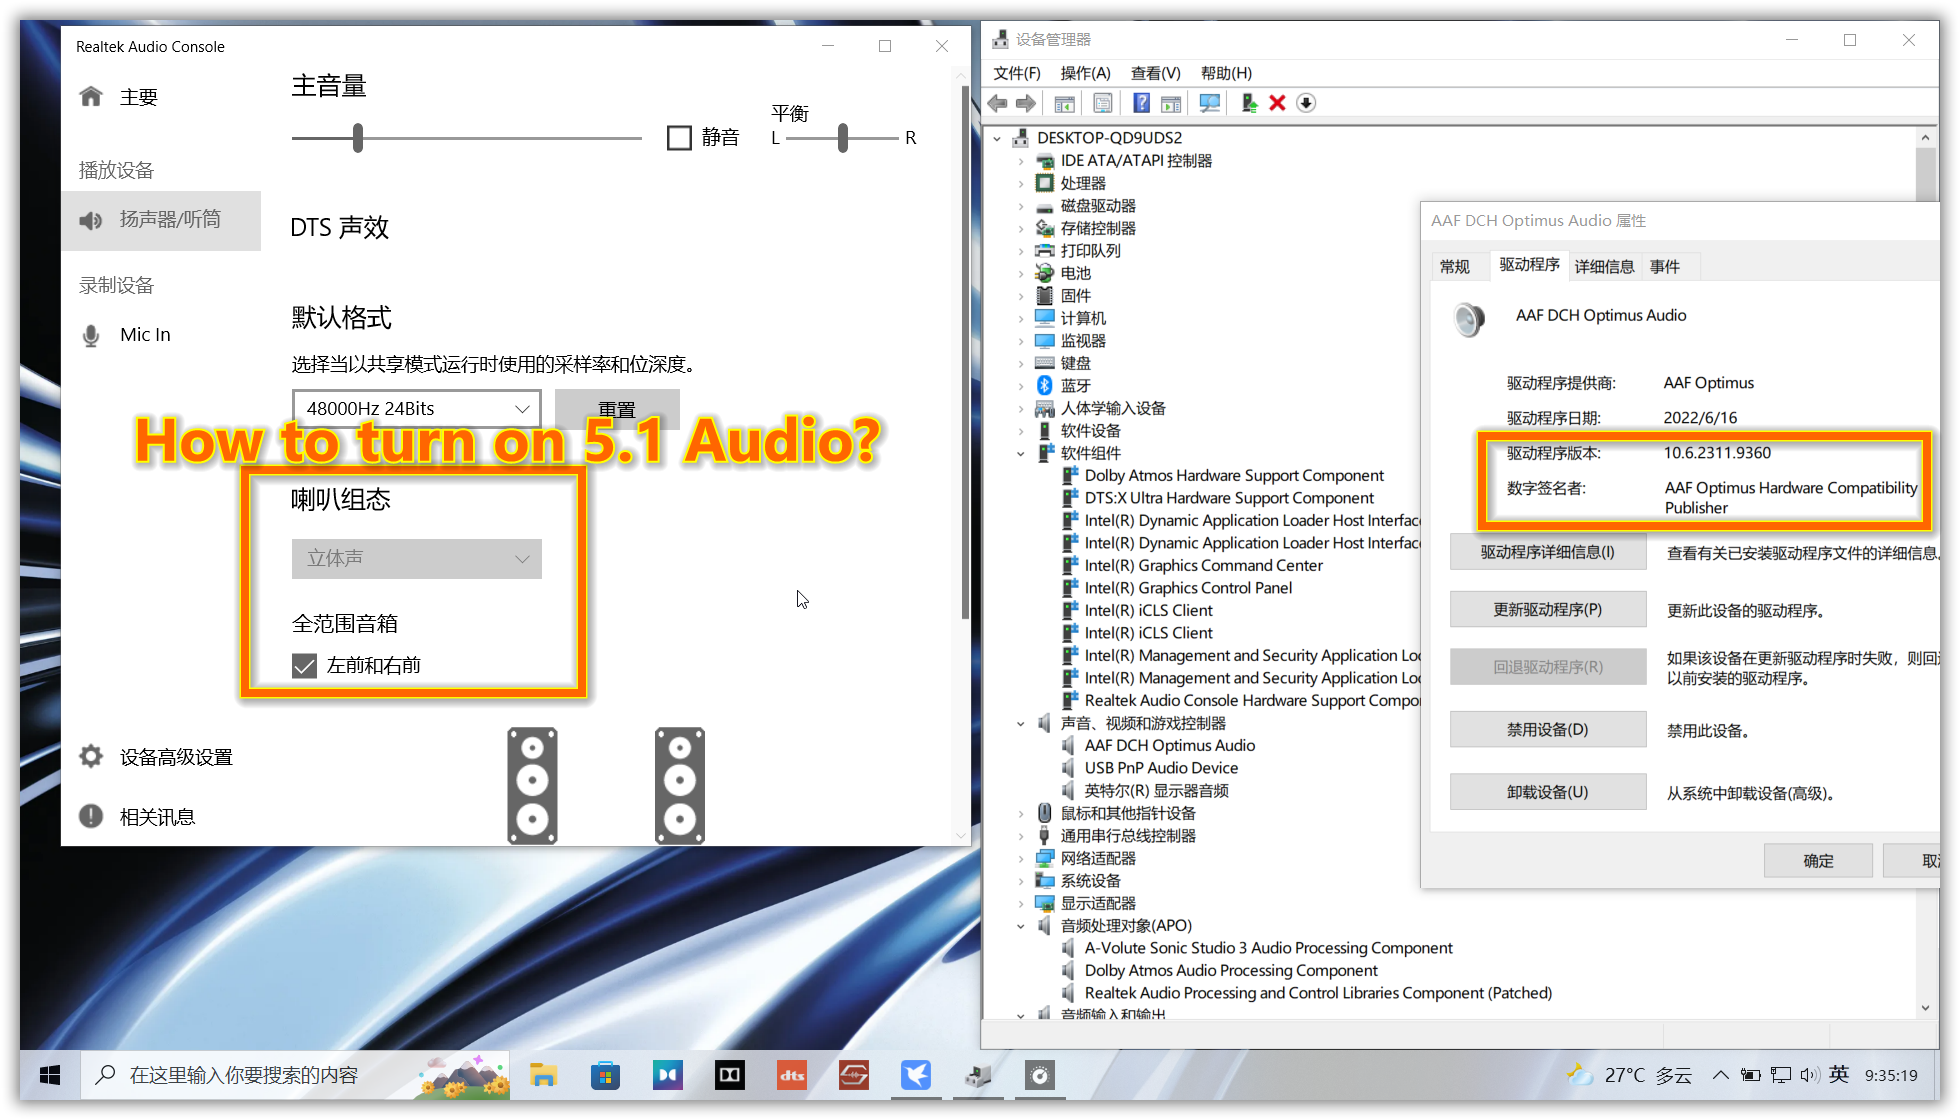1960x1120 pixels.
Task: Switch to the 事件 tab
Action: (1665, 266)
